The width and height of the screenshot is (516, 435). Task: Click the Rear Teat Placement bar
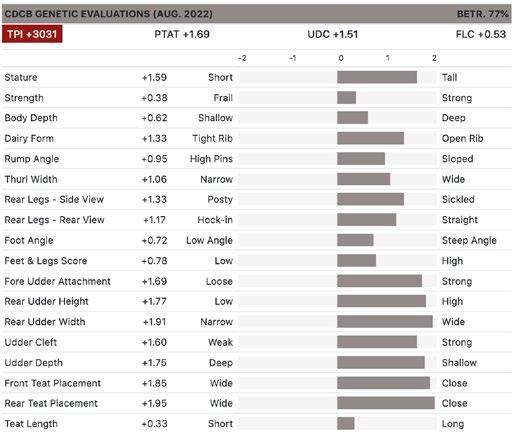pos(386,403)
